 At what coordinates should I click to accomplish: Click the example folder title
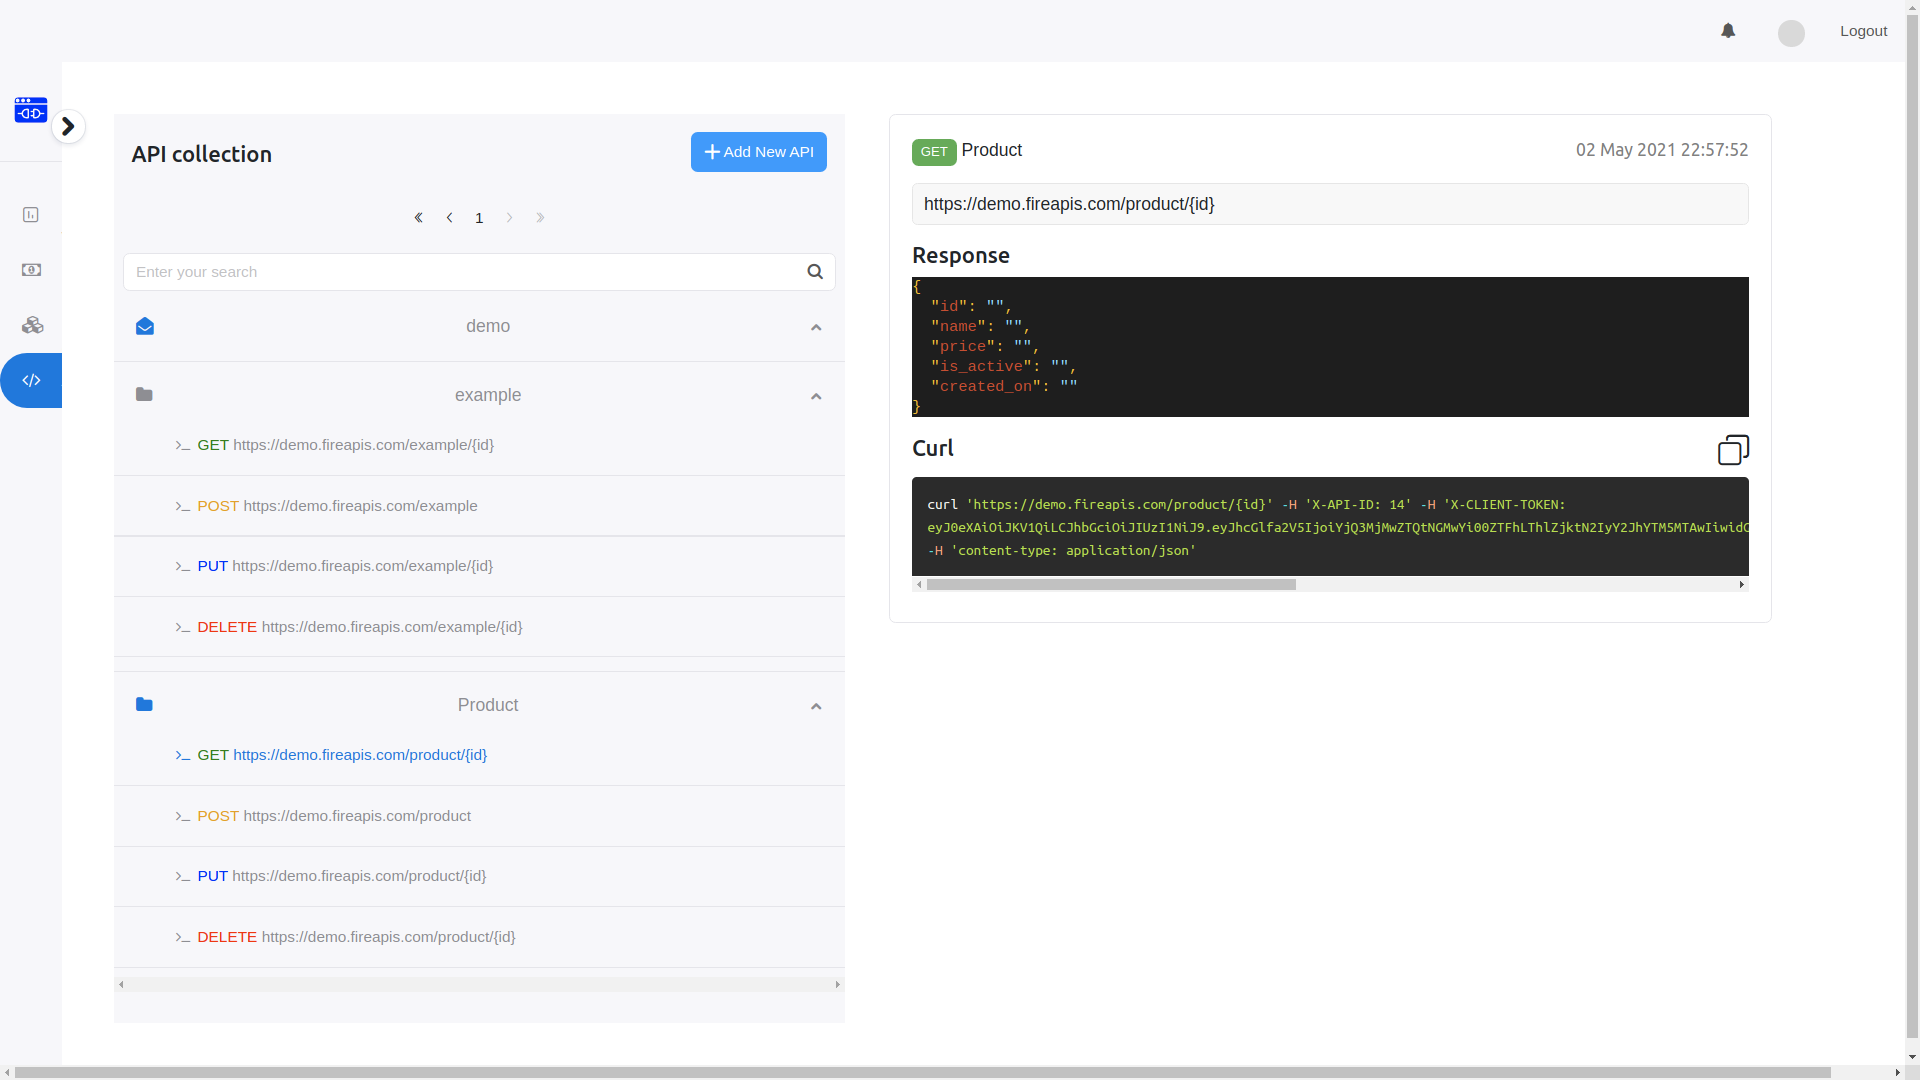point(488,395)
